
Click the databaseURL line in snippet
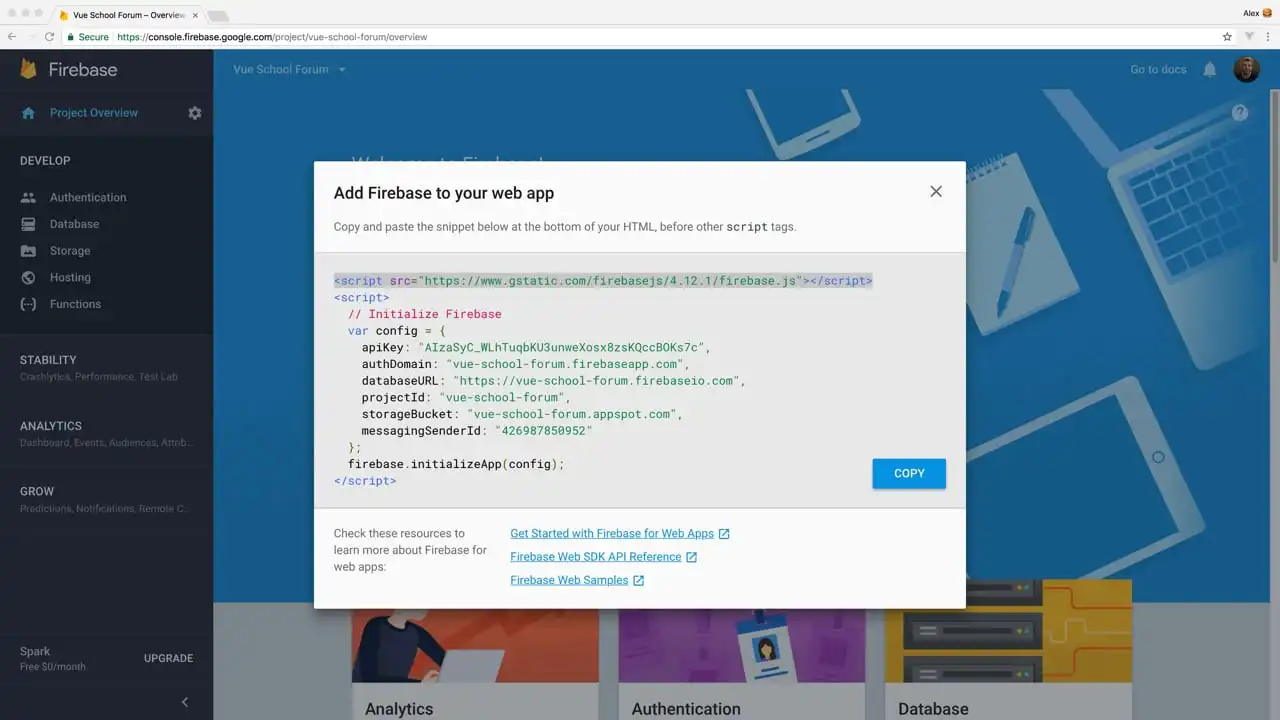[553, 381]
